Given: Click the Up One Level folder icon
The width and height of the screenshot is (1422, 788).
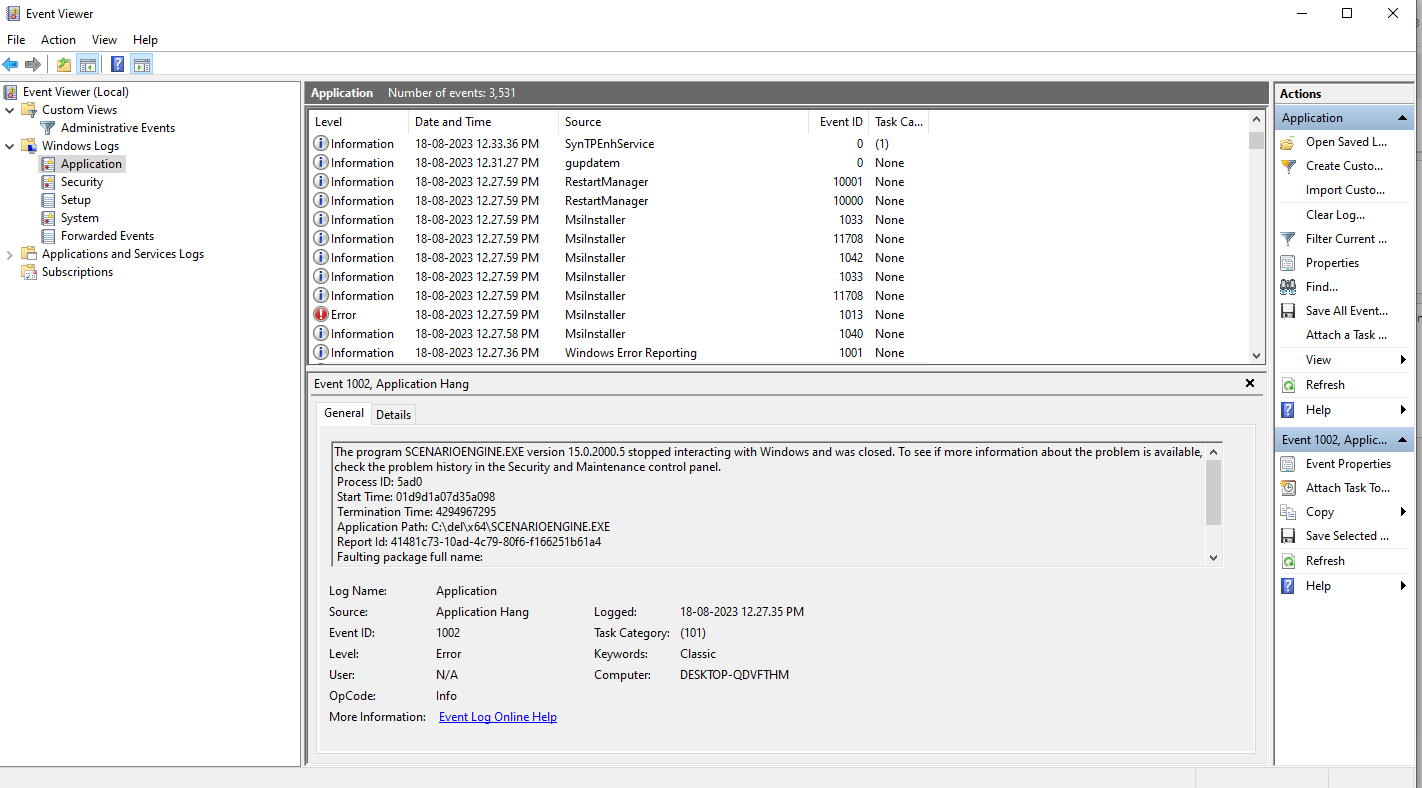Looking at the screenshot, I should (64, 65).
